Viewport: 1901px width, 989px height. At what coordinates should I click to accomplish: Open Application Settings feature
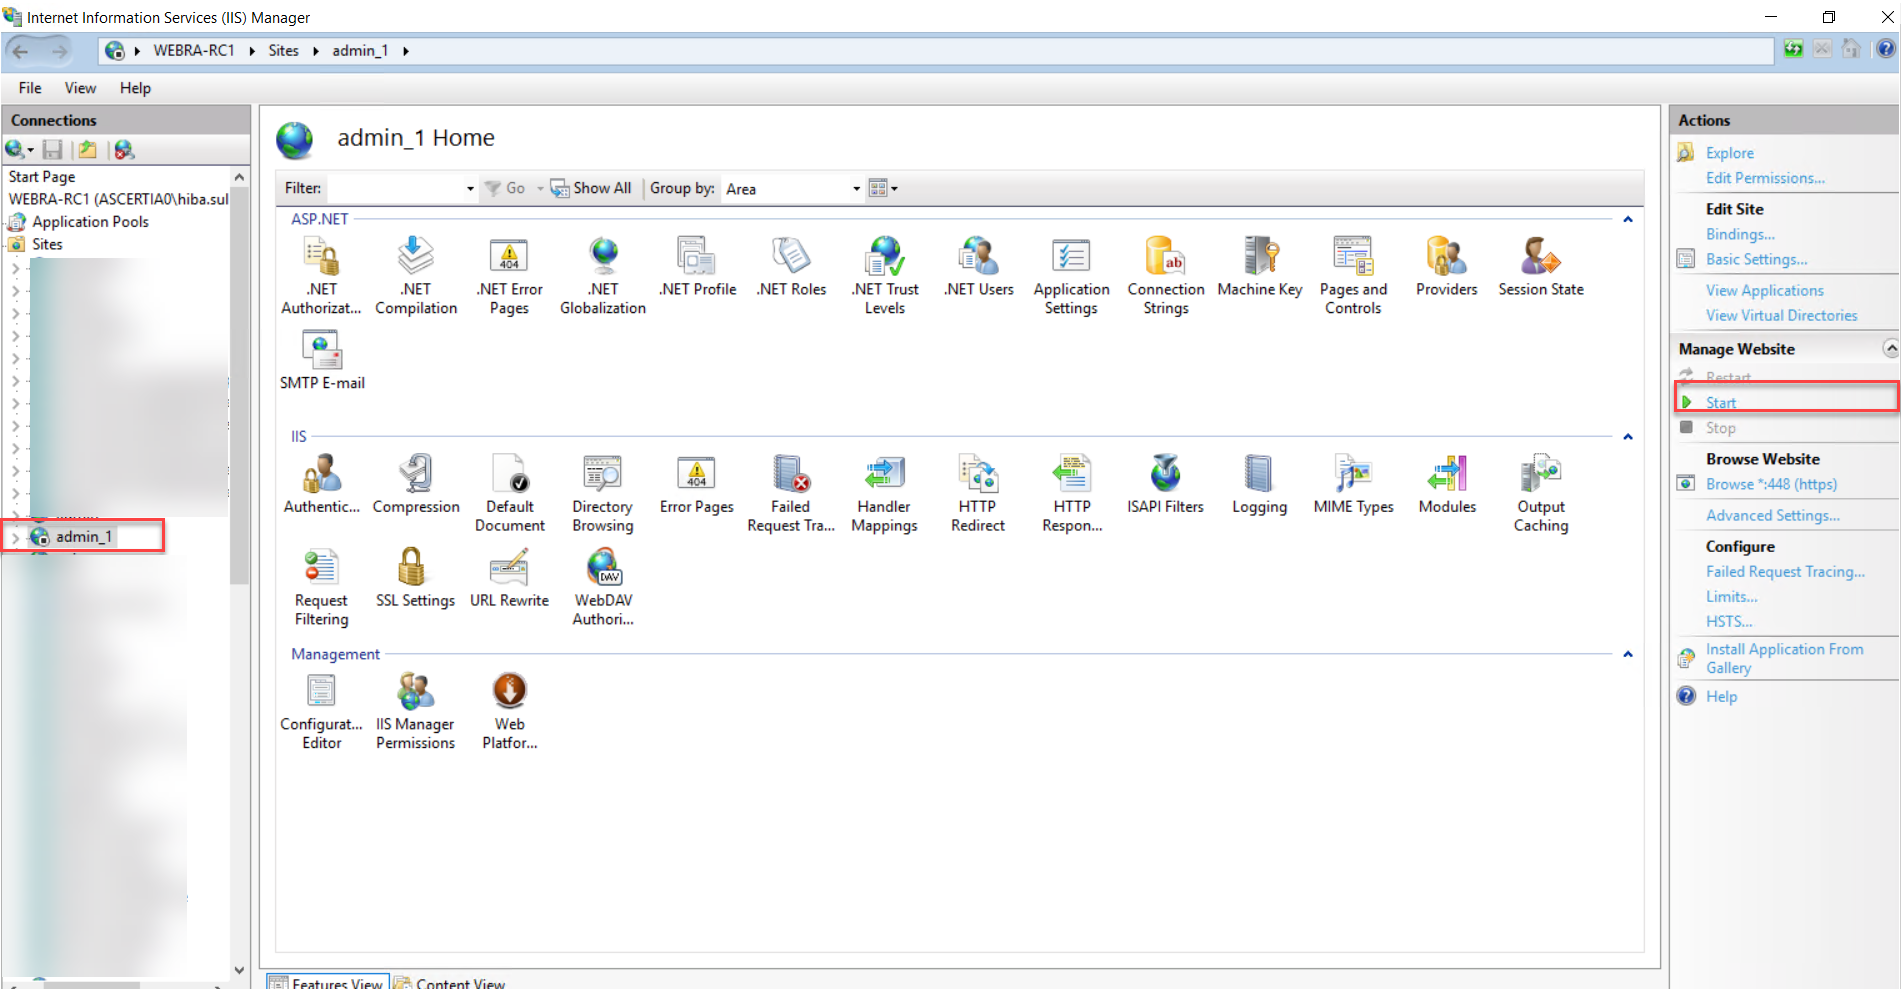(x=1071, y=276)
